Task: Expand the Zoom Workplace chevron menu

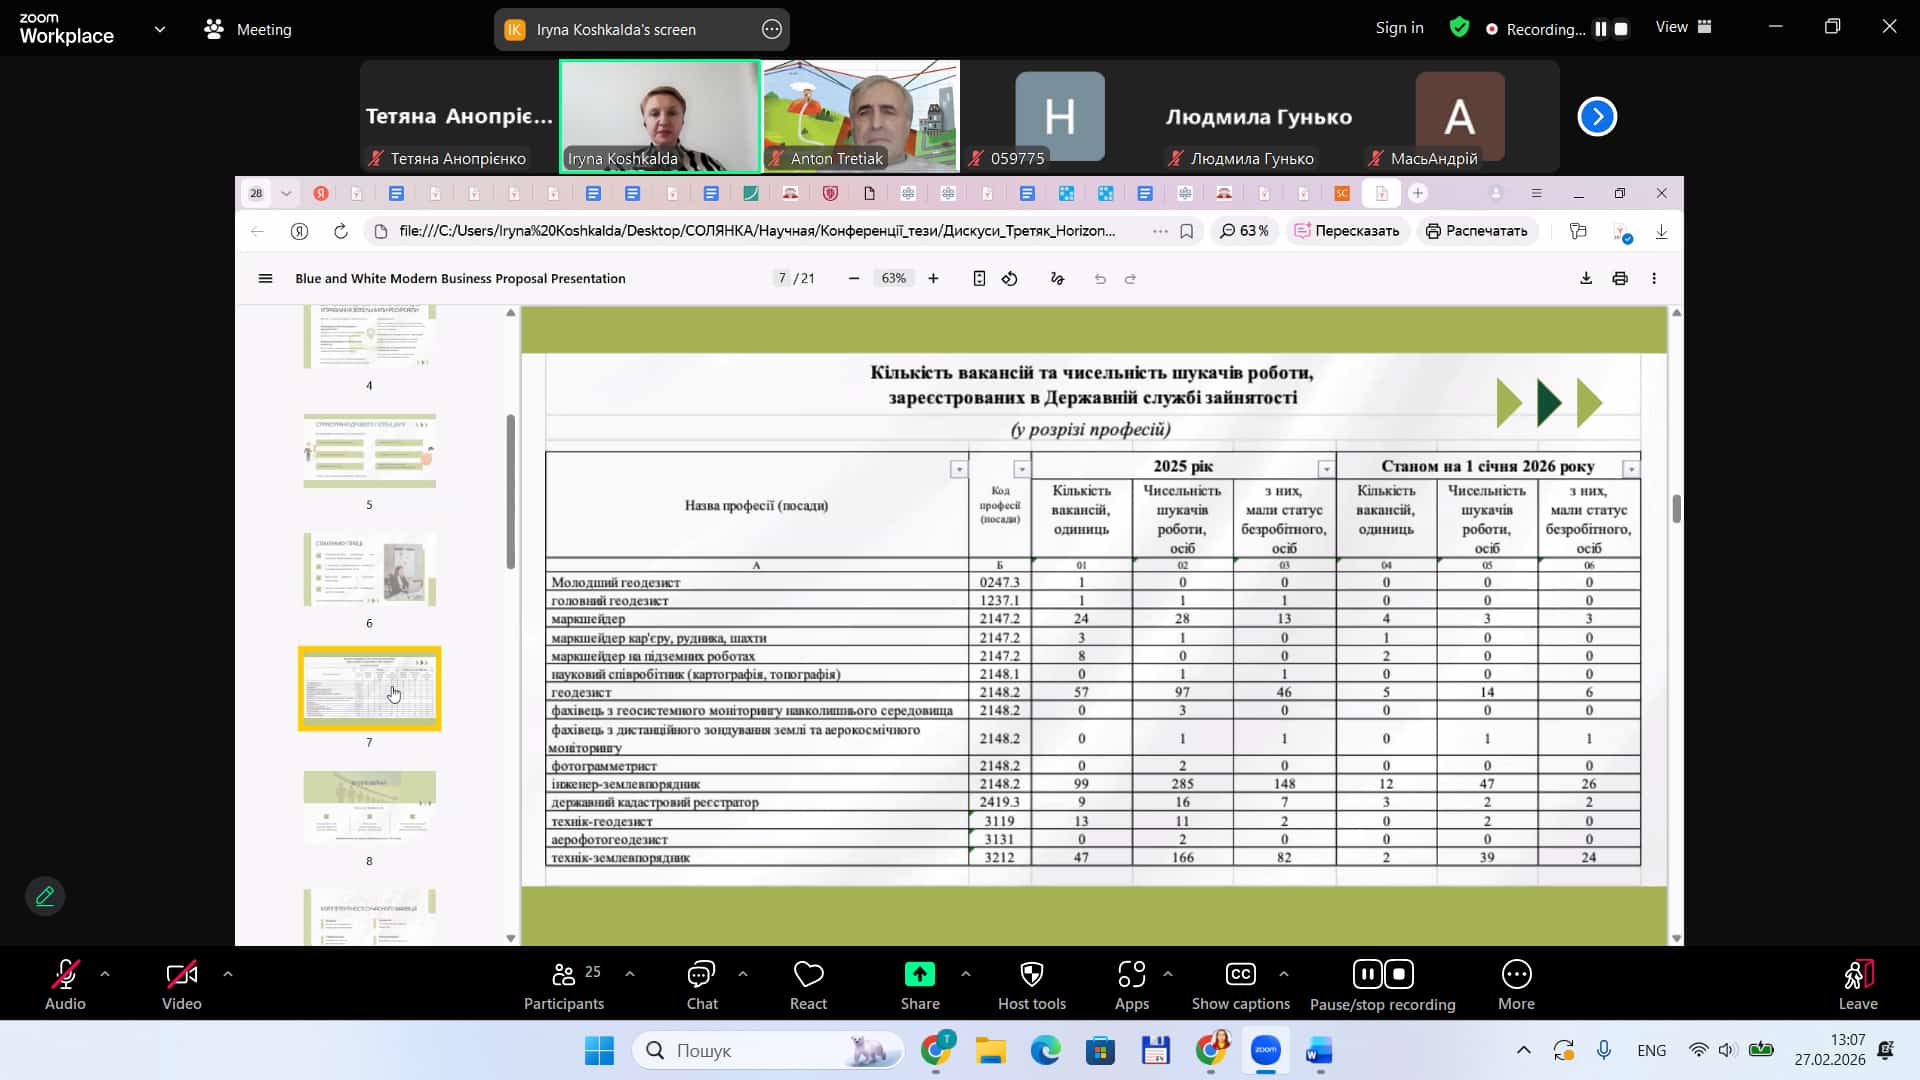Action: tap(160, 29)
